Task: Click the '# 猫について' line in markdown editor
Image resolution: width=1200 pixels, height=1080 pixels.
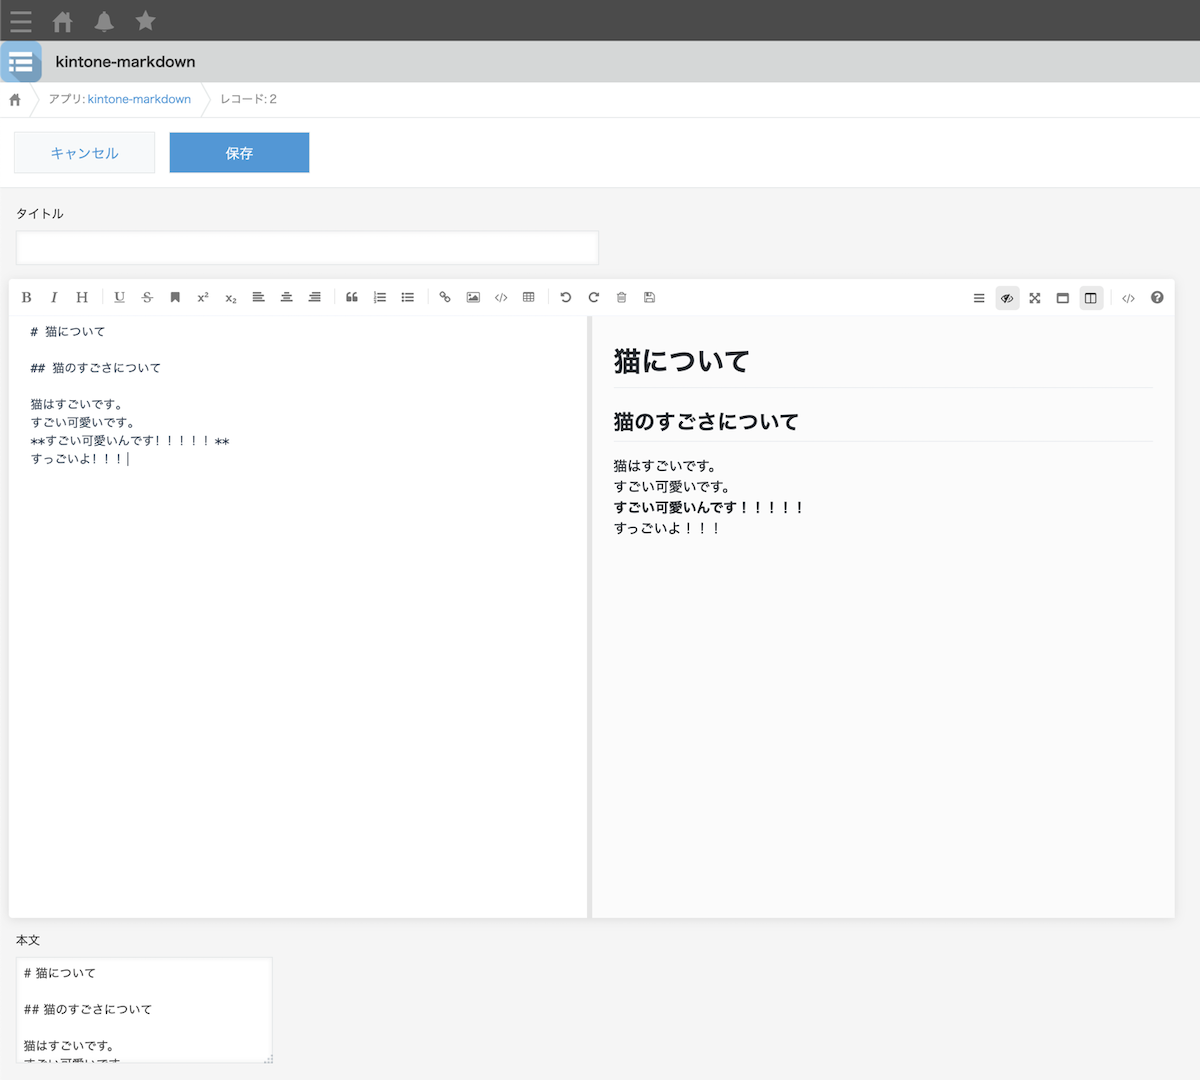Action: [x=68, y=332]
